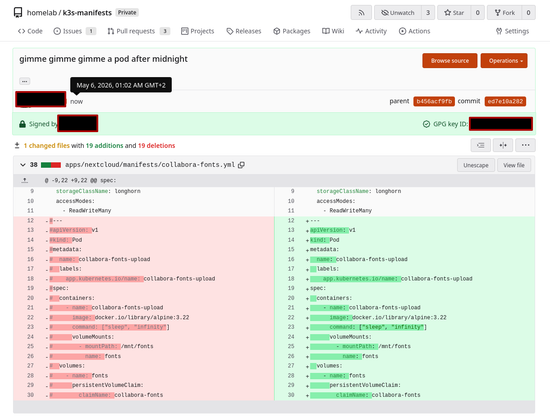
Task: Open the watchers count showing 3
Action: (x=428, y=13)
